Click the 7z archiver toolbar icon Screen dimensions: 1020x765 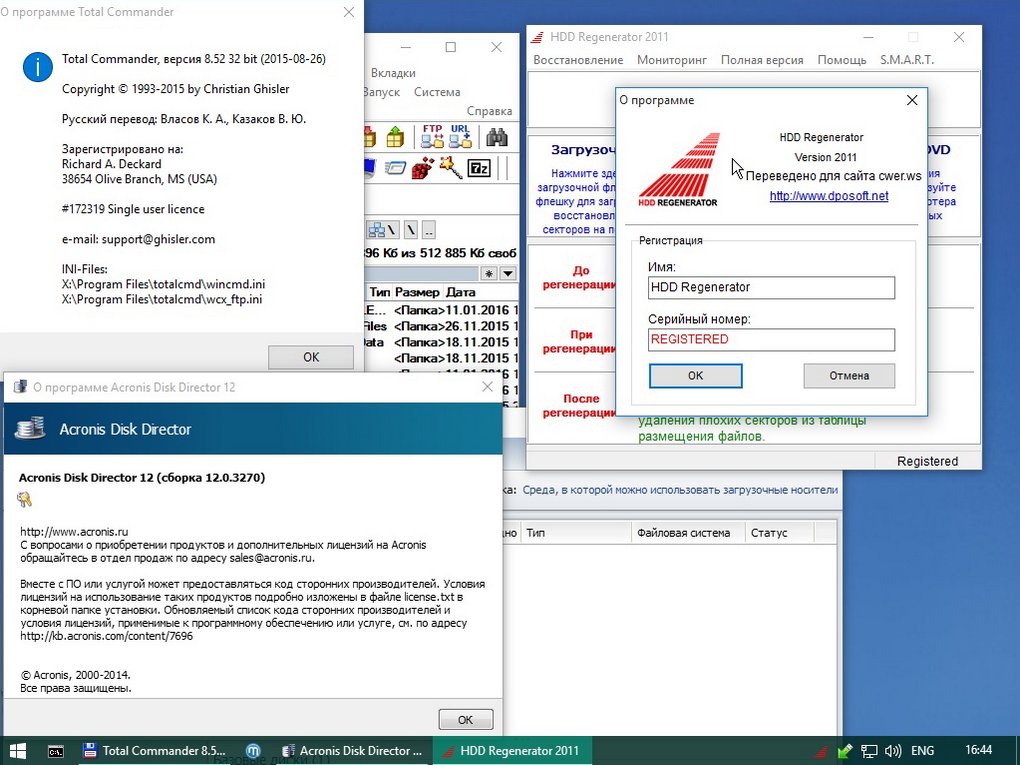(479, 168)
